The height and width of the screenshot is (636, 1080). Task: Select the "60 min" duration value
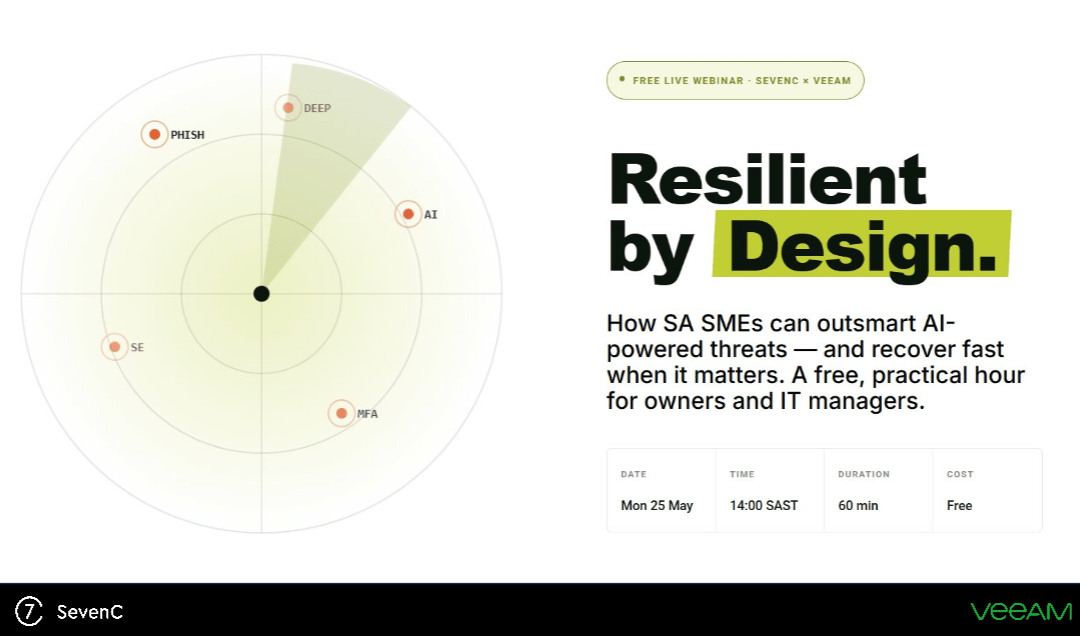[x=858, y=506]
